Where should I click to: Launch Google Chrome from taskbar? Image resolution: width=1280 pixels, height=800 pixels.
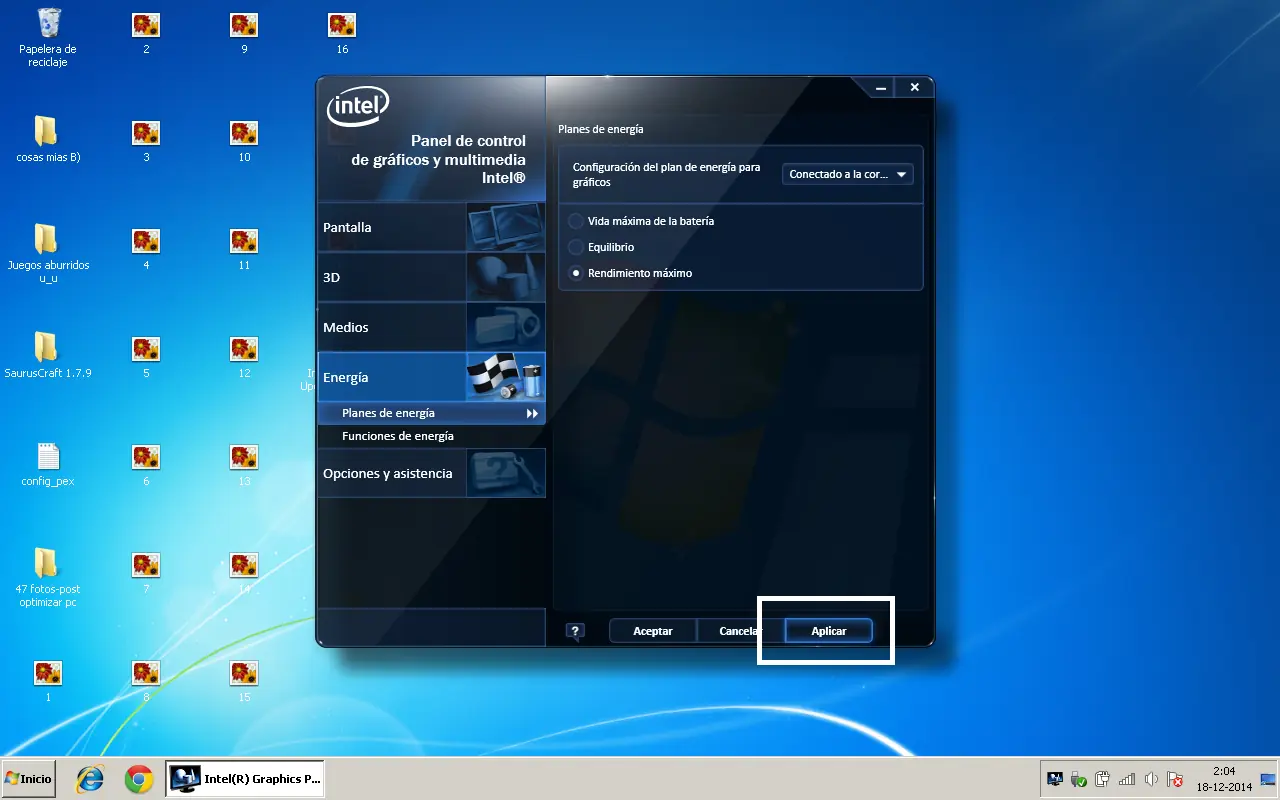point(139,779)
